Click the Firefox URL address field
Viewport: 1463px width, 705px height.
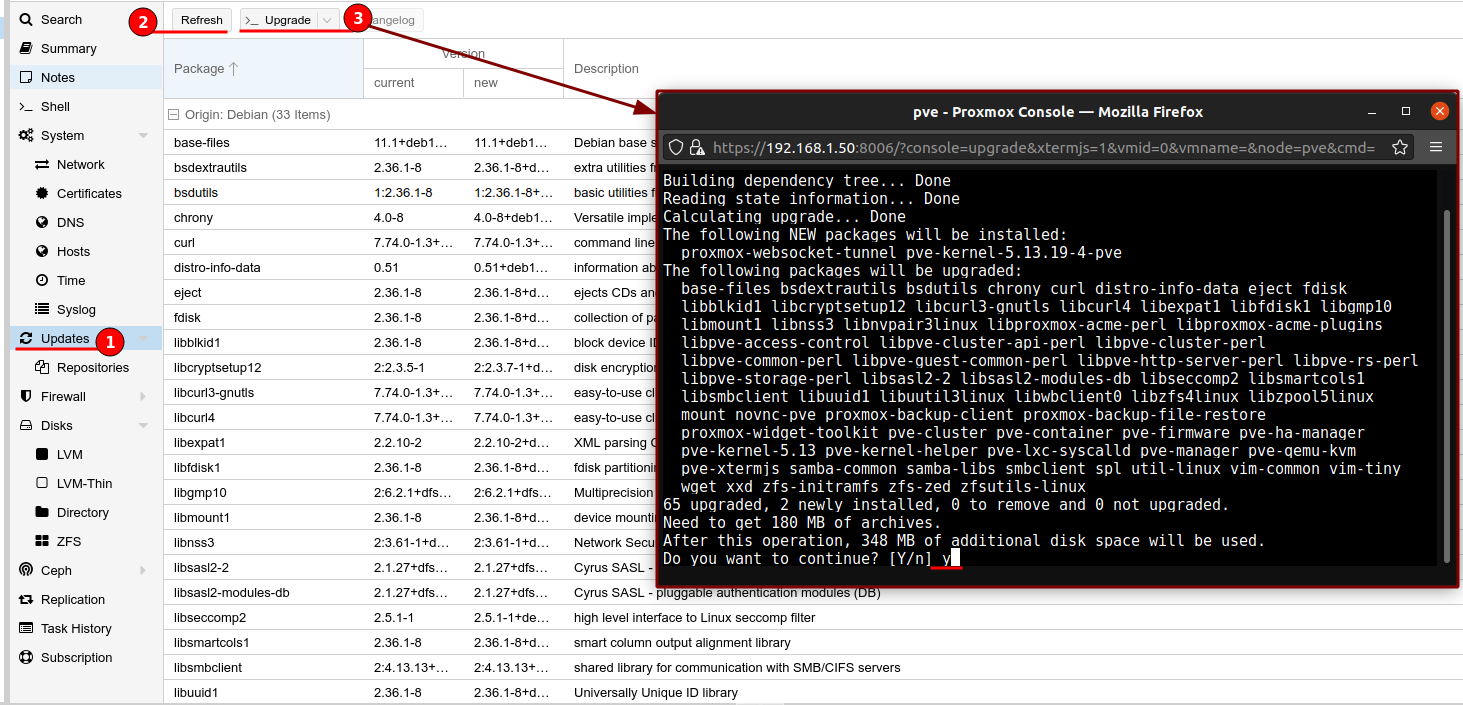coord(1037,148)
